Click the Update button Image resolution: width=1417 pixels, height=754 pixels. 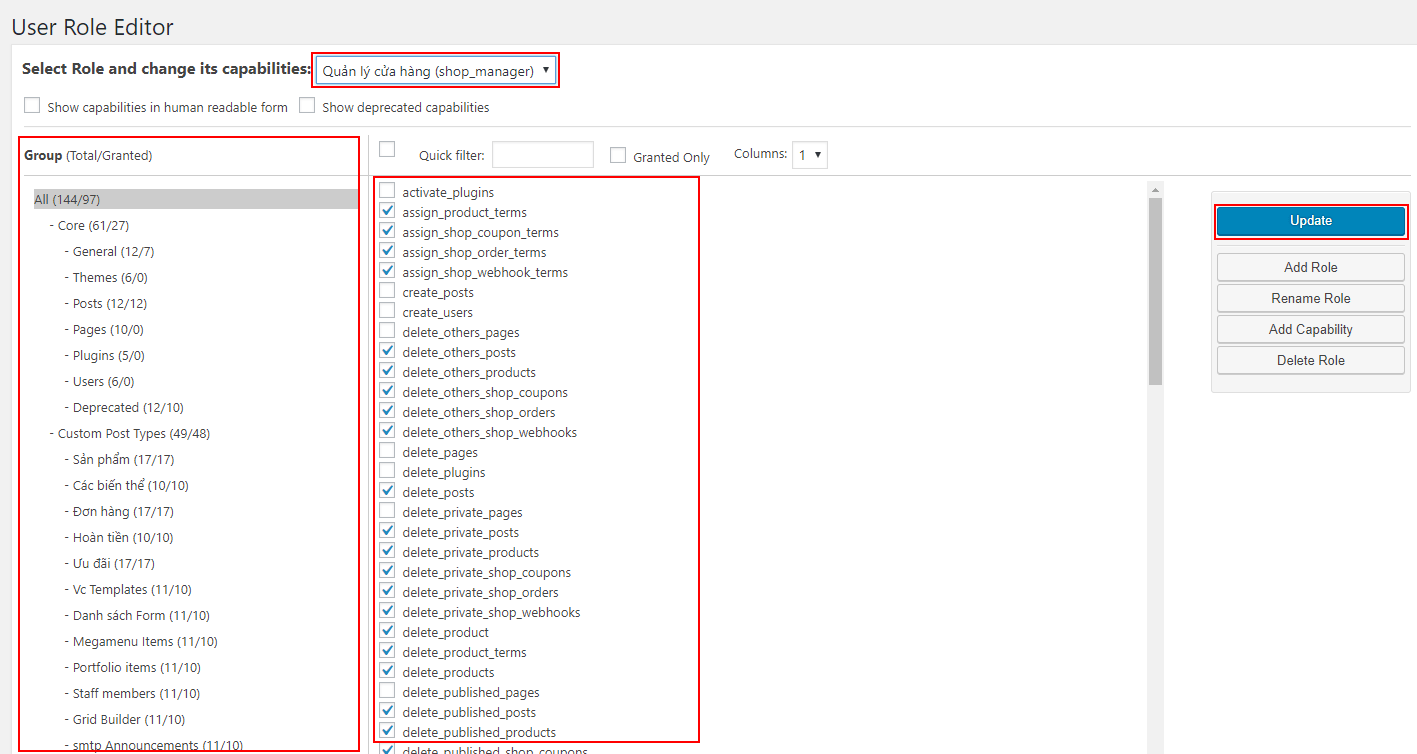[1310, 221]
